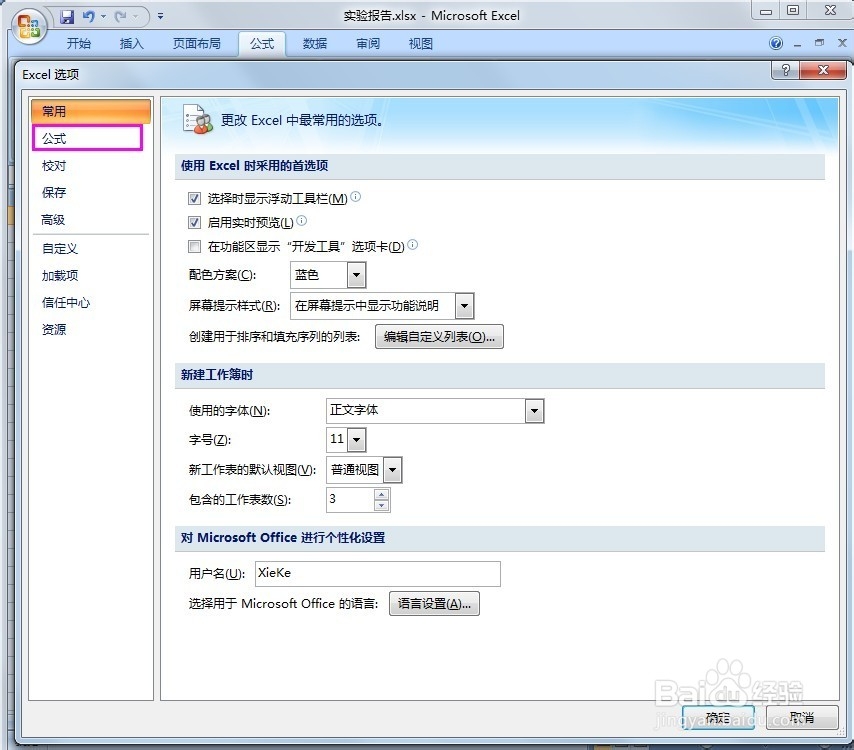
Task: Switch to 视图 ribbon tab
Action: pyautogui.click(x=421, y=44)
